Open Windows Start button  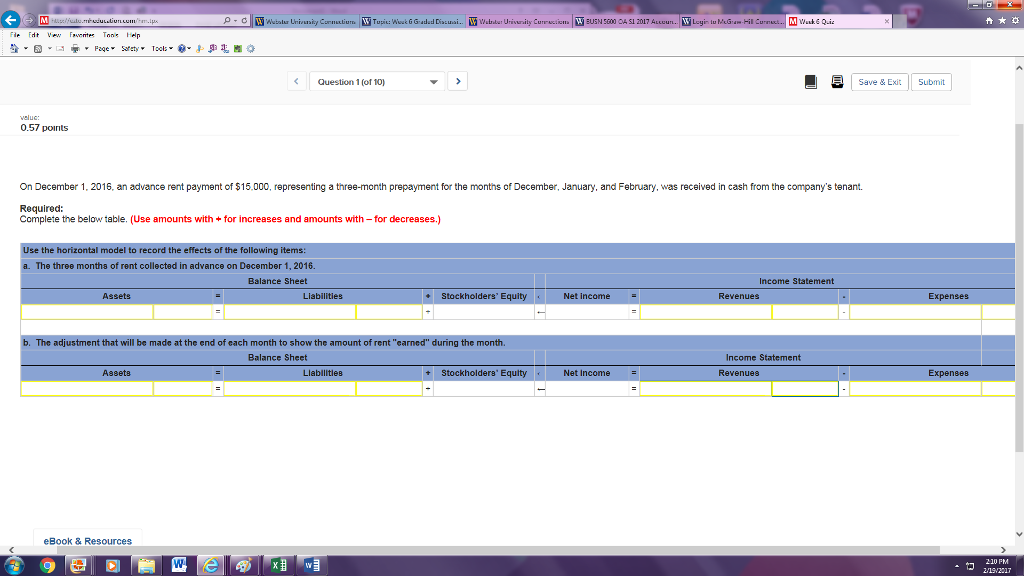[14, 566]
